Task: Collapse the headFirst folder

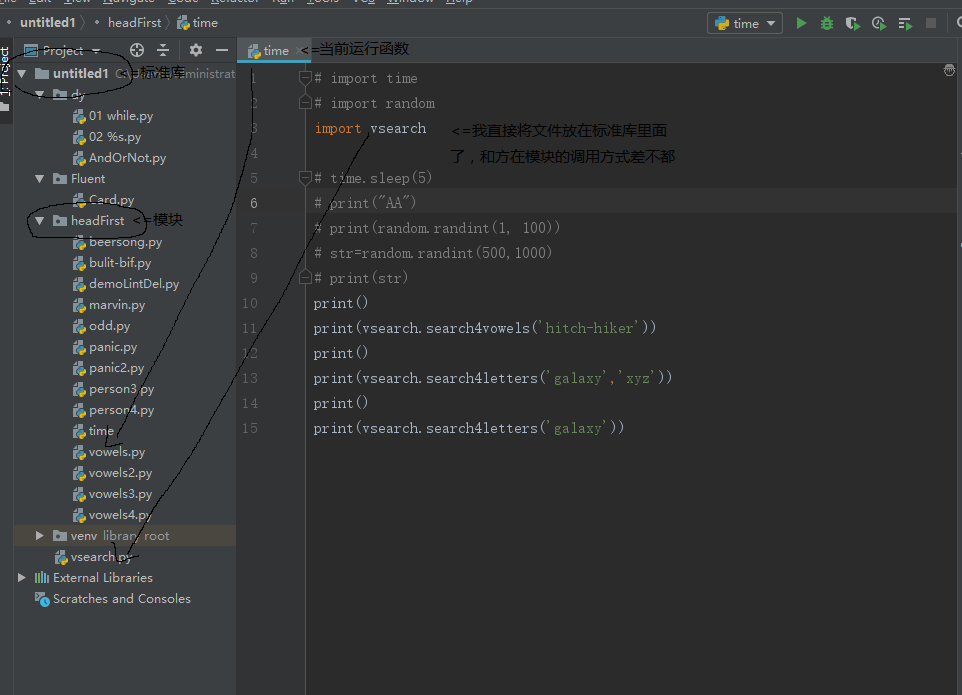Action: tap(40, 221)
